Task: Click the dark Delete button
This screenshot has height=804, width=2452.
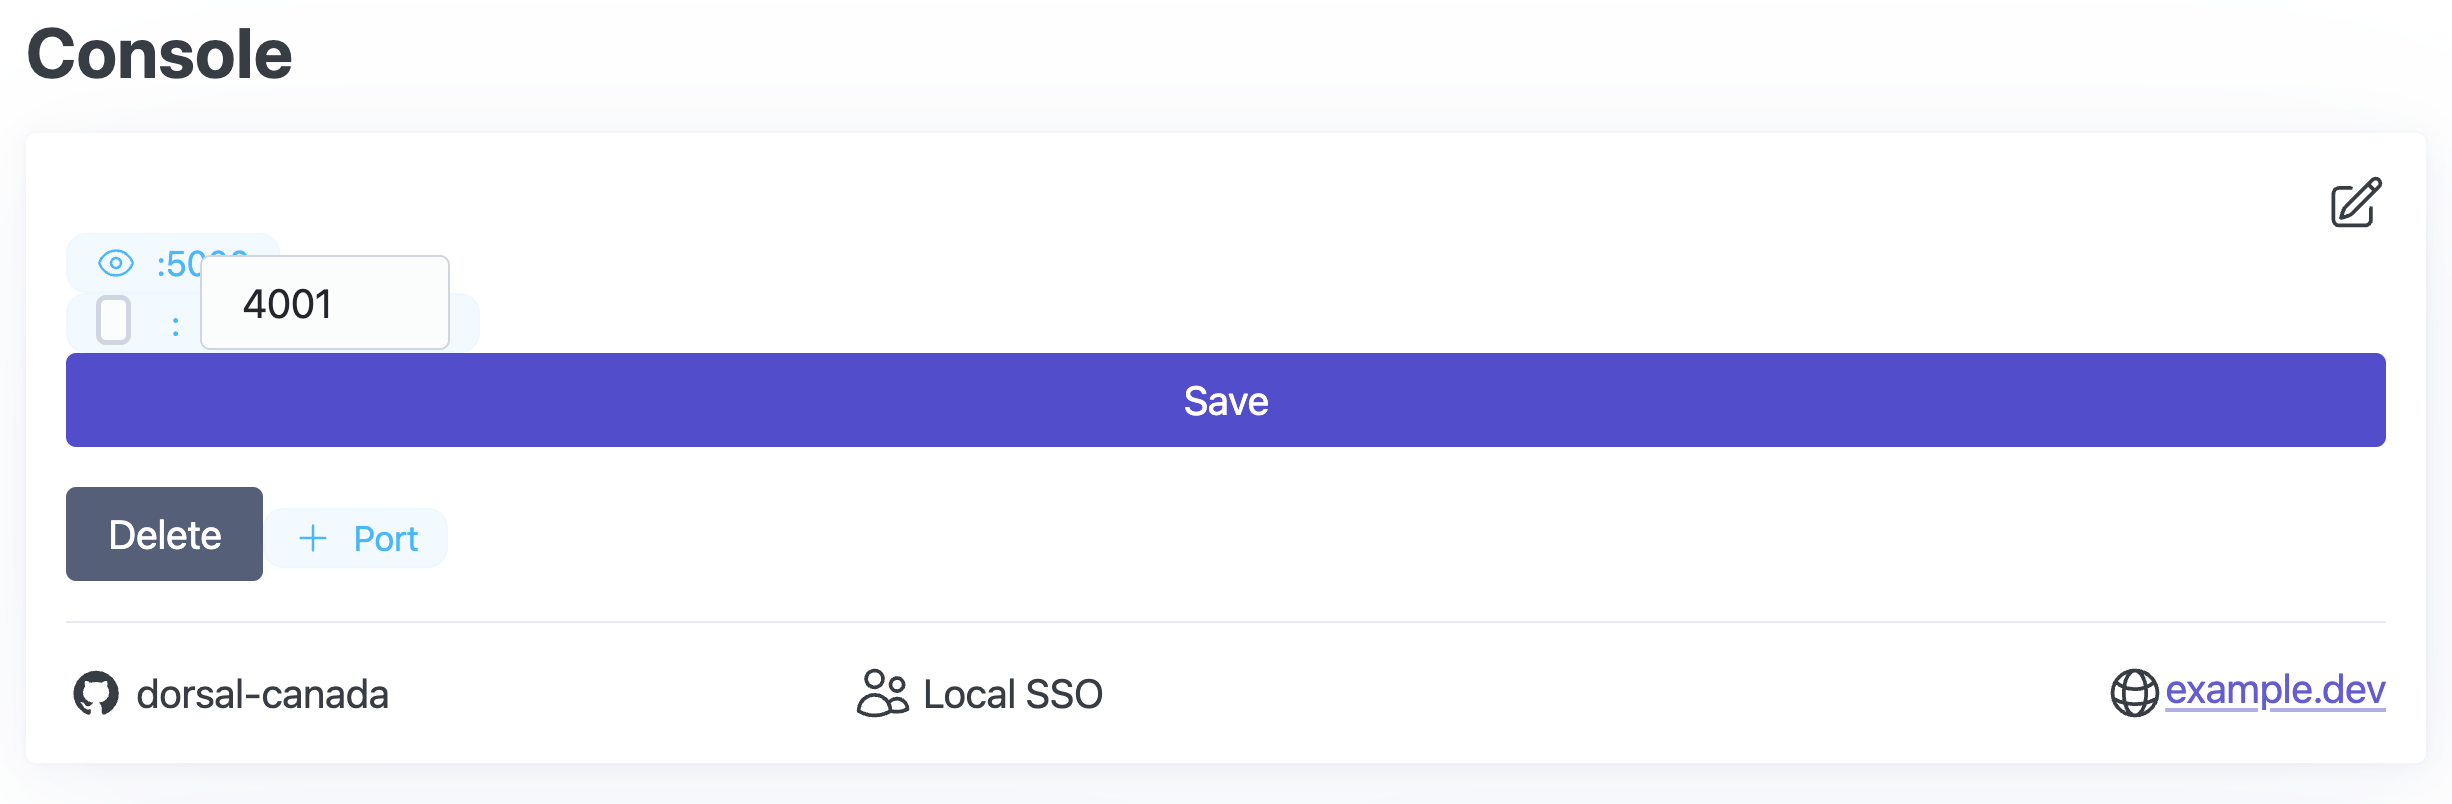Action: (164, 534)
